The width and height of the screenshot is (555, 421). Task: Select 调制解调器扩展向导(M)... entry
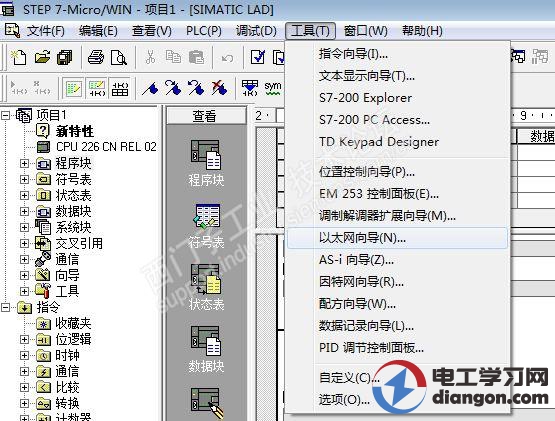397,216
